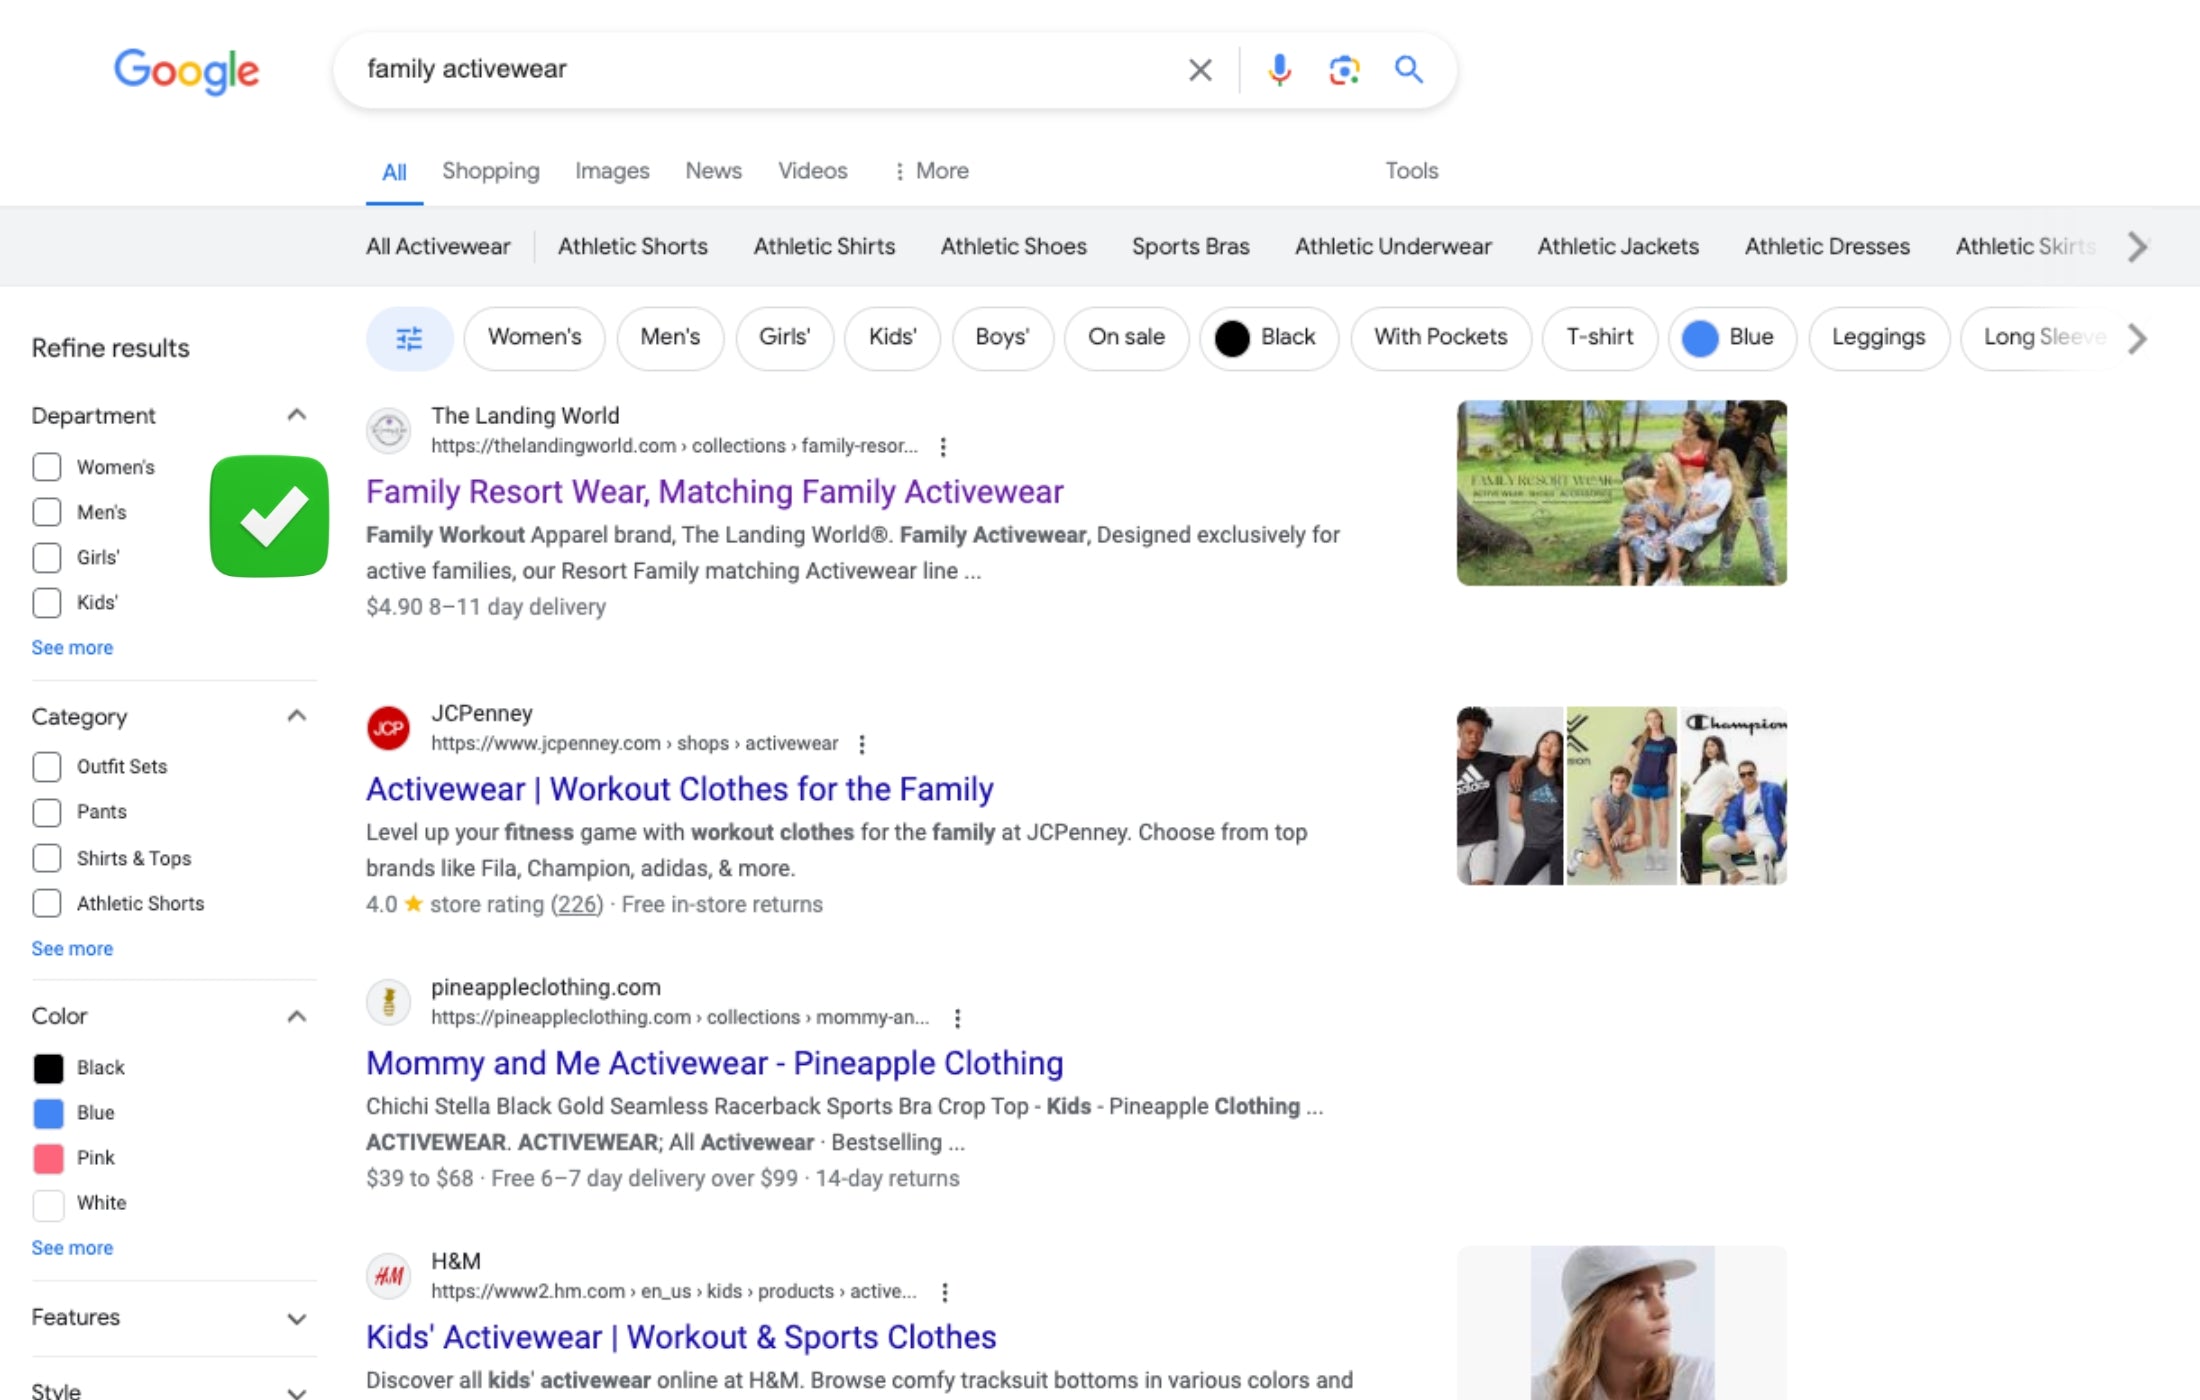
Task: Select the Pink color swatch filter
Action: pyautogui.click(x=48, y=1158)
